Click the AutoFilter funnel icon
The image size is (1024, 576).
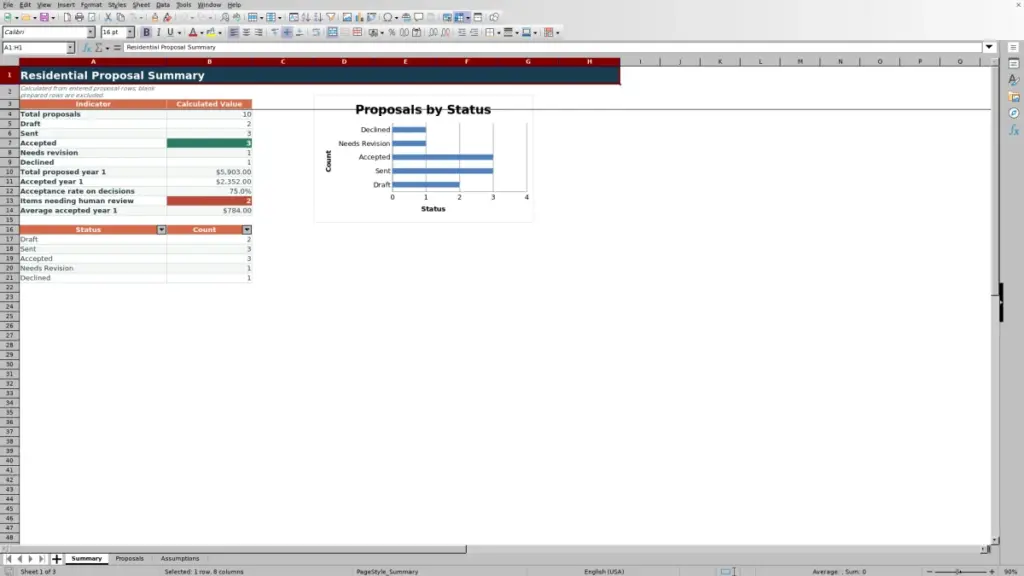[331, 17]
